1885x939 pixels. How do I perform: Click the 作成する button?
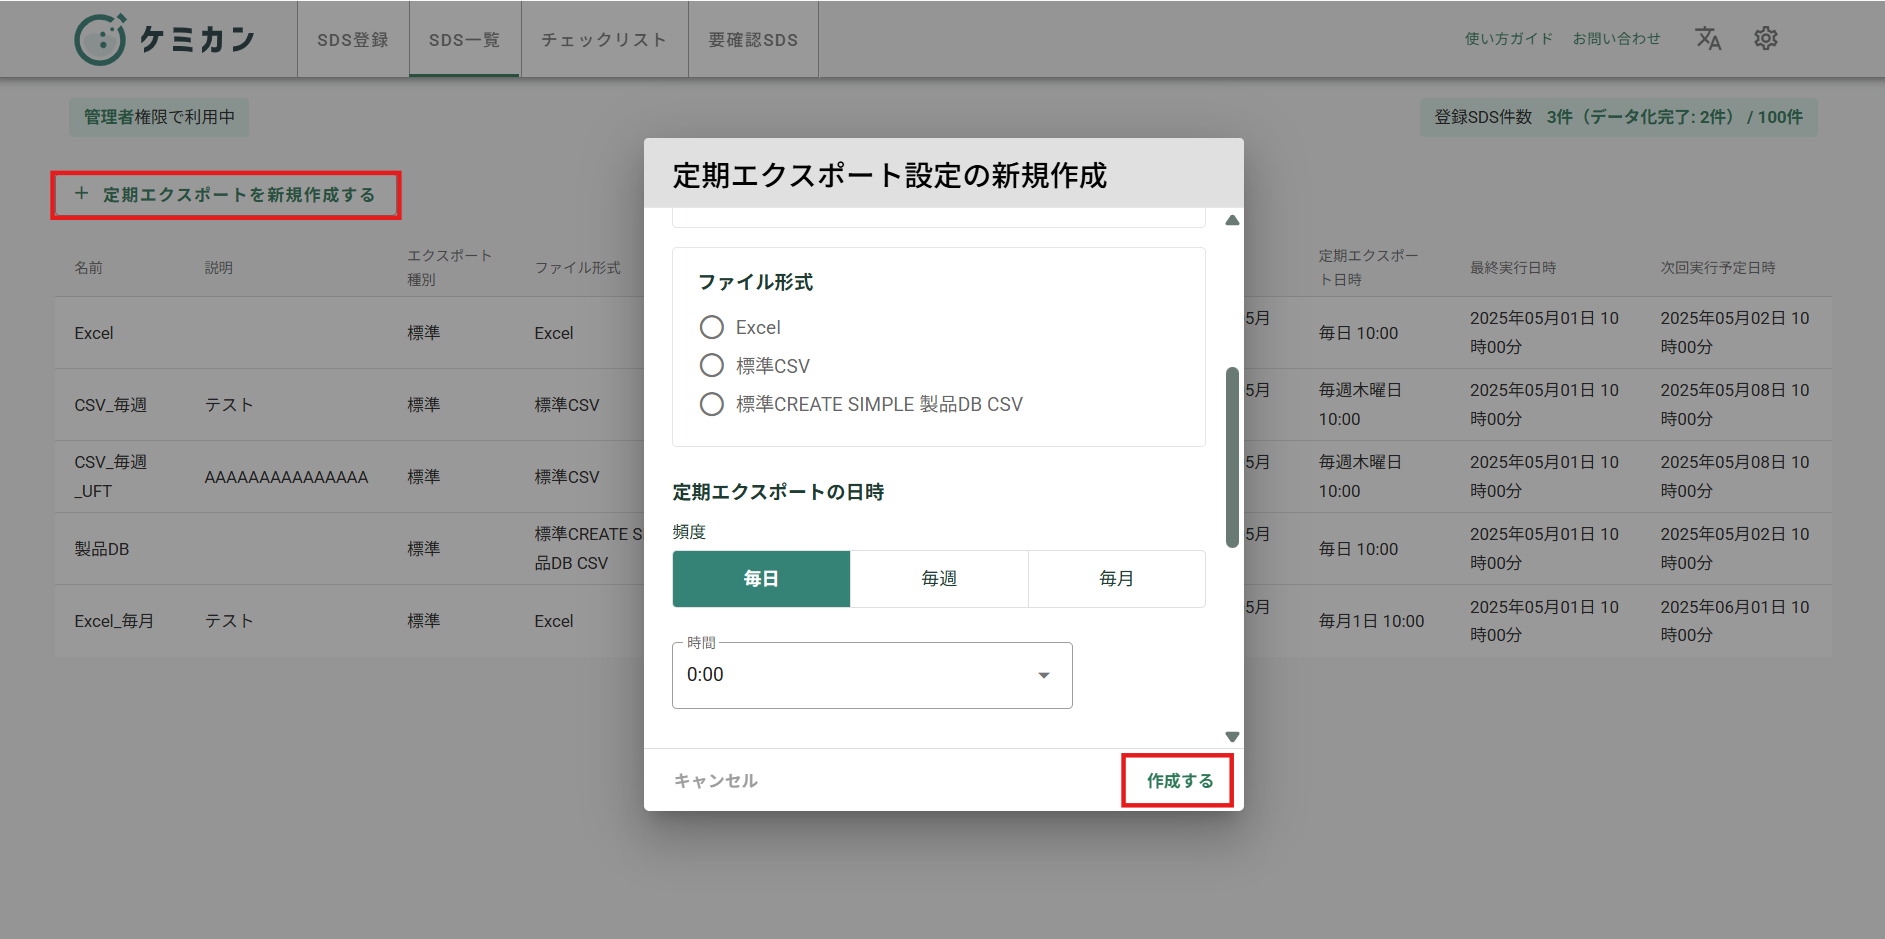(x=1179, y=781)
